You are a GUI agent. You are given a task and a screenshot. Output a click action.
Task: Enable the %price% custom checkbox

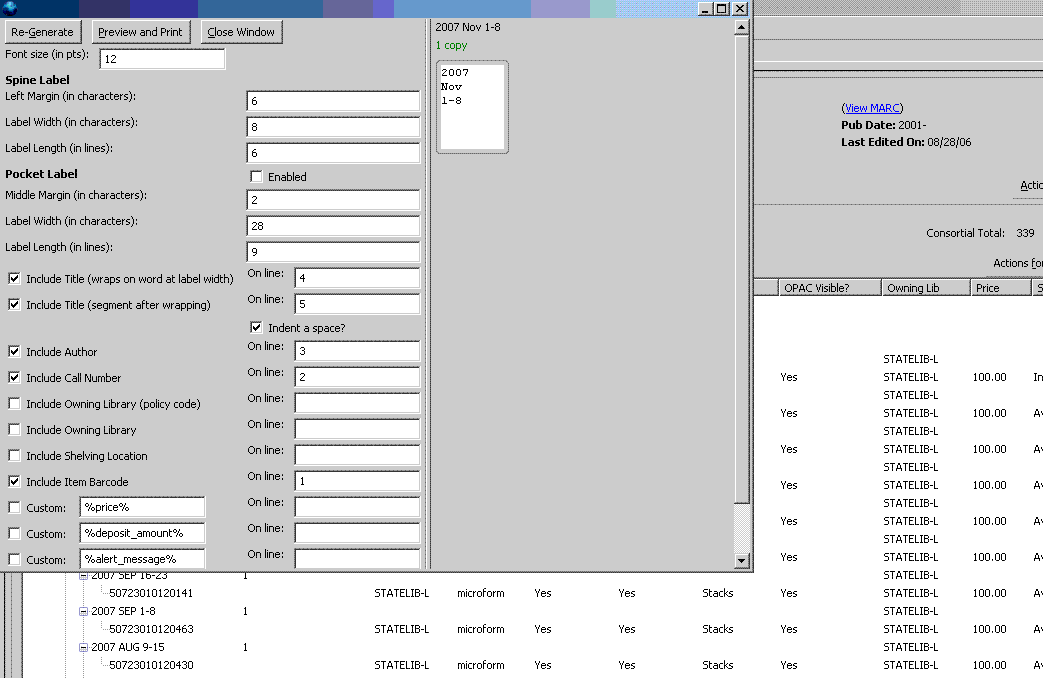(14, 508)
